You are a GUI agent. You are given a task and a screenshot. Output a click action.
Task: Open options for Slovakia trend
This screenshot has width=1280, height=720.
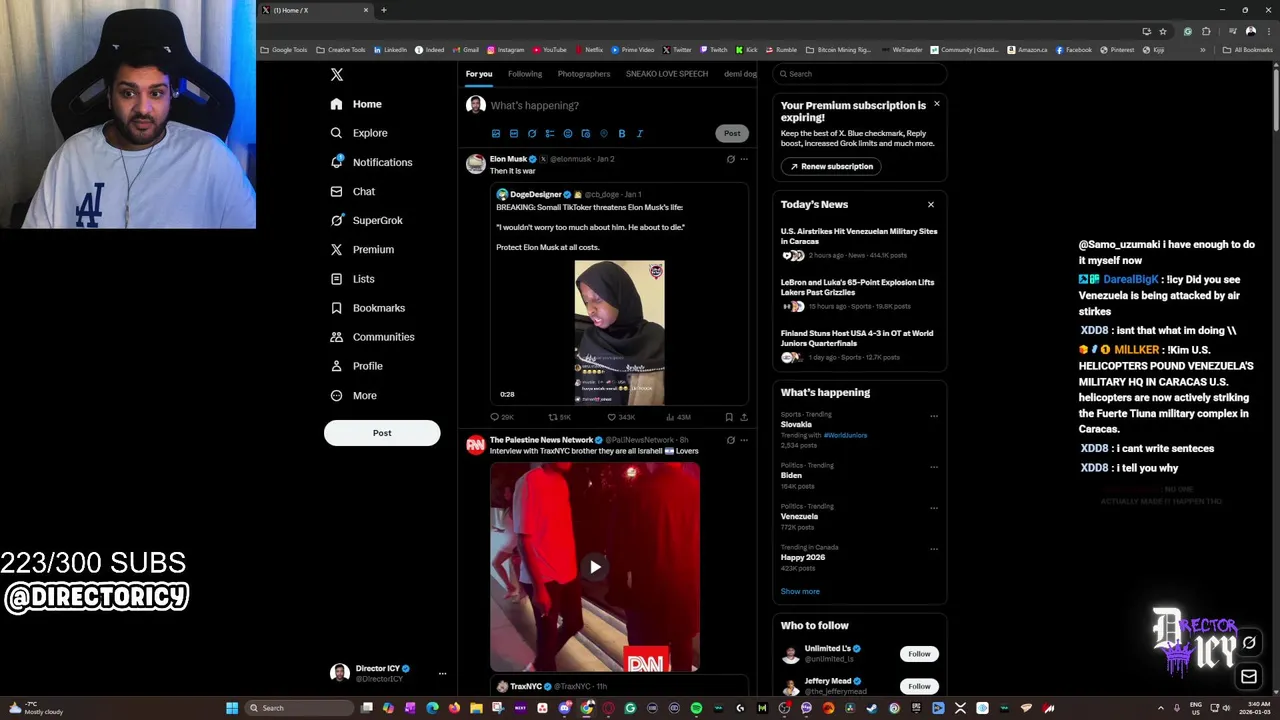pyautogui.click(x=934, y=416)
